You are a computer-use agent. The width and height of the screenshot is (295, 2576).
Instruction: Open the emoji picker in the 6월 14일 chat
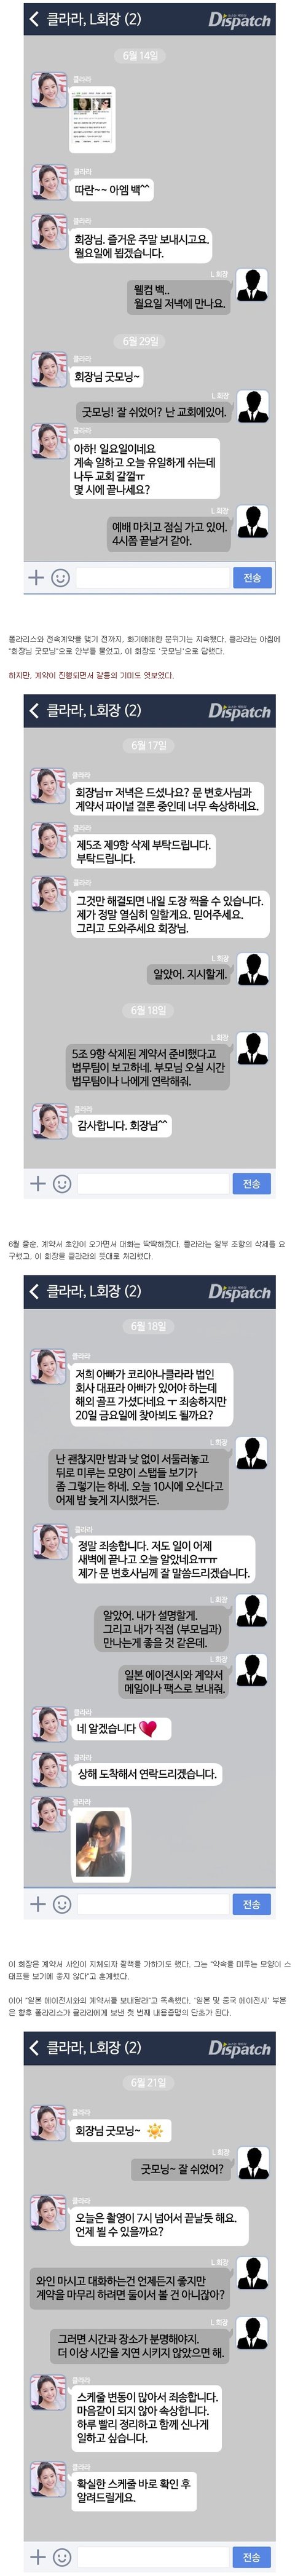point(60,577)
